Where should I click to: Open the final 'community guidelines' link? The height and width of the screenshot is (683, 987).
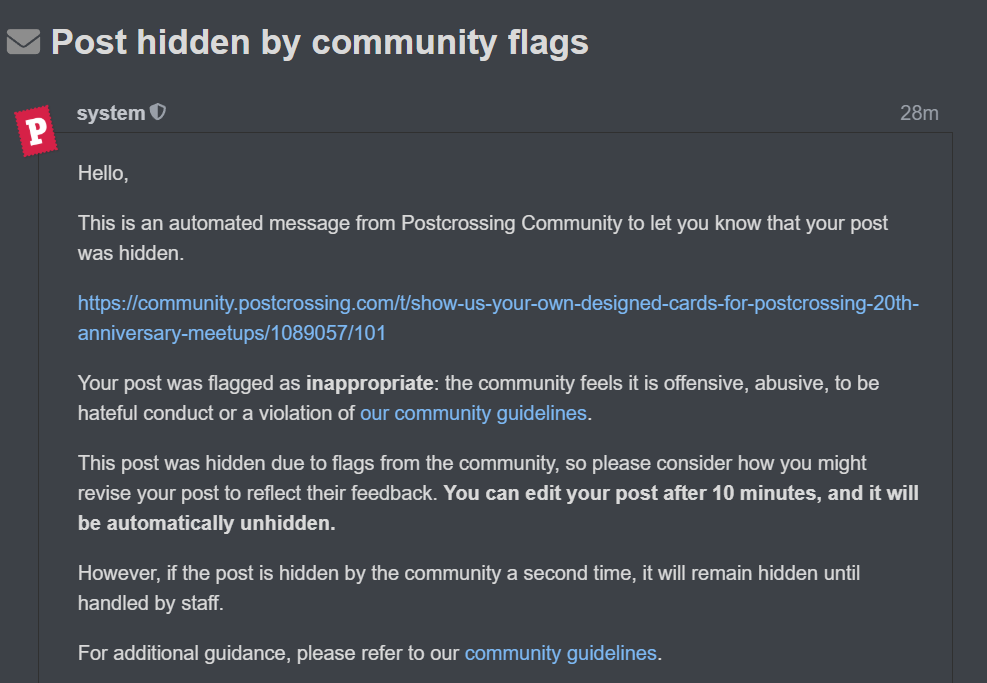tap(560, 653)
